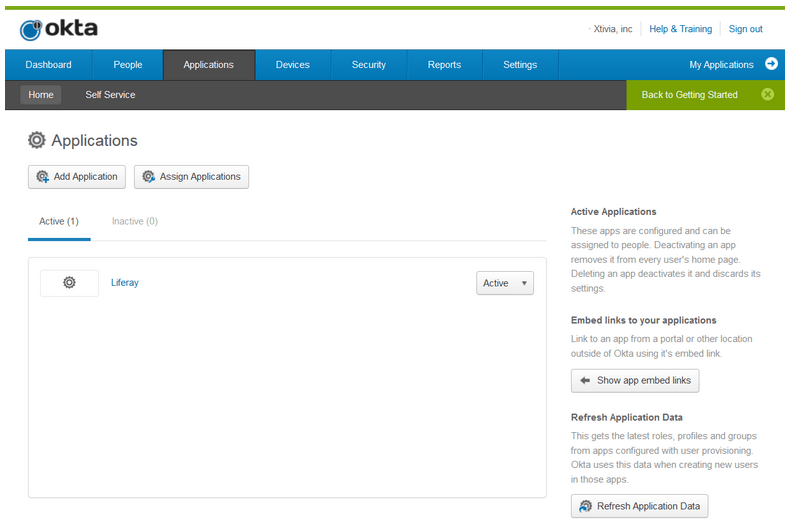Viewport: 787px width, 528px height.
Task: Open the Devices menu
Action: coord(292,65)
